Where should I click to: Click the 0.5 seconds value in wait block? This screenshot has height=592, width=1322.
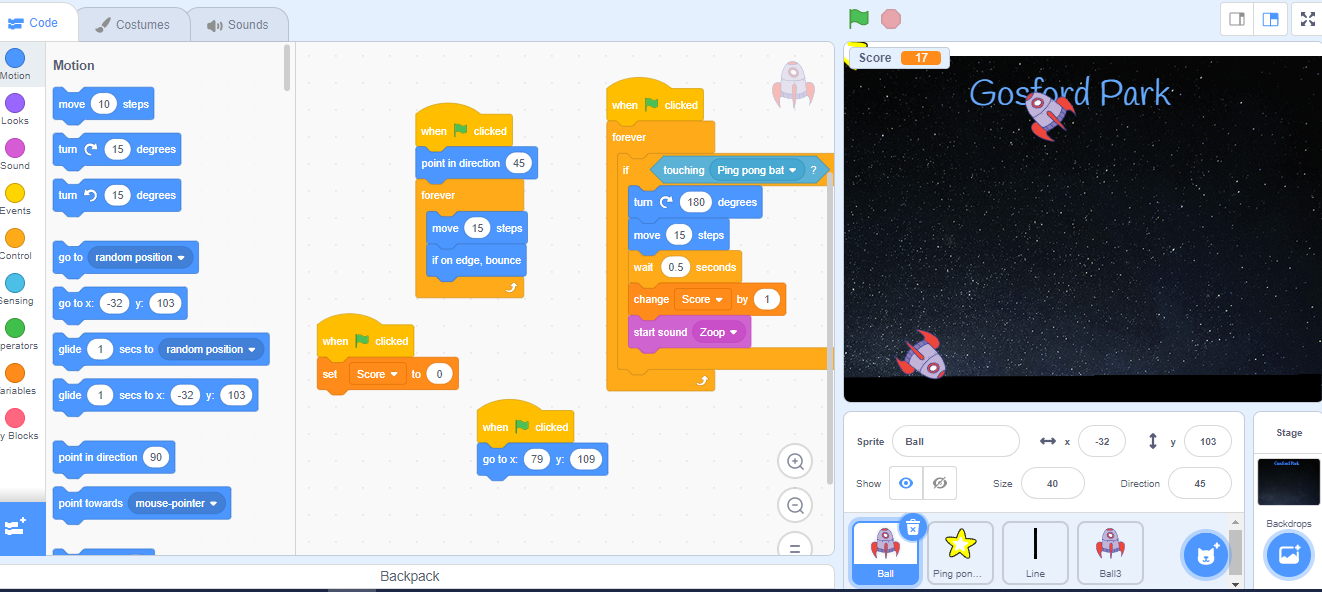tap(676, 267)
